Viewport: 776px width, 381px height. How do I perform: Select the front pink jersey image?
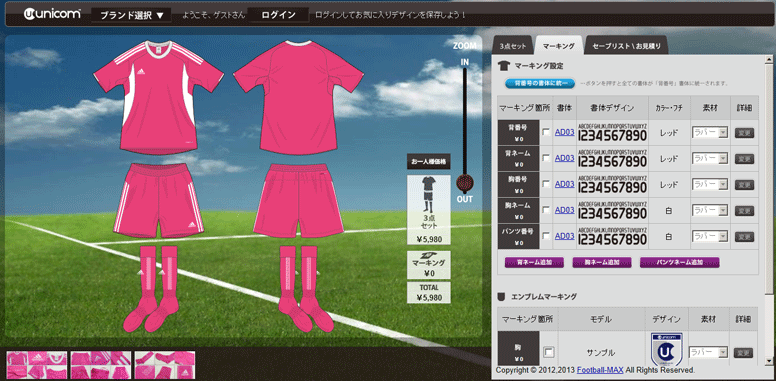[158, 97]
